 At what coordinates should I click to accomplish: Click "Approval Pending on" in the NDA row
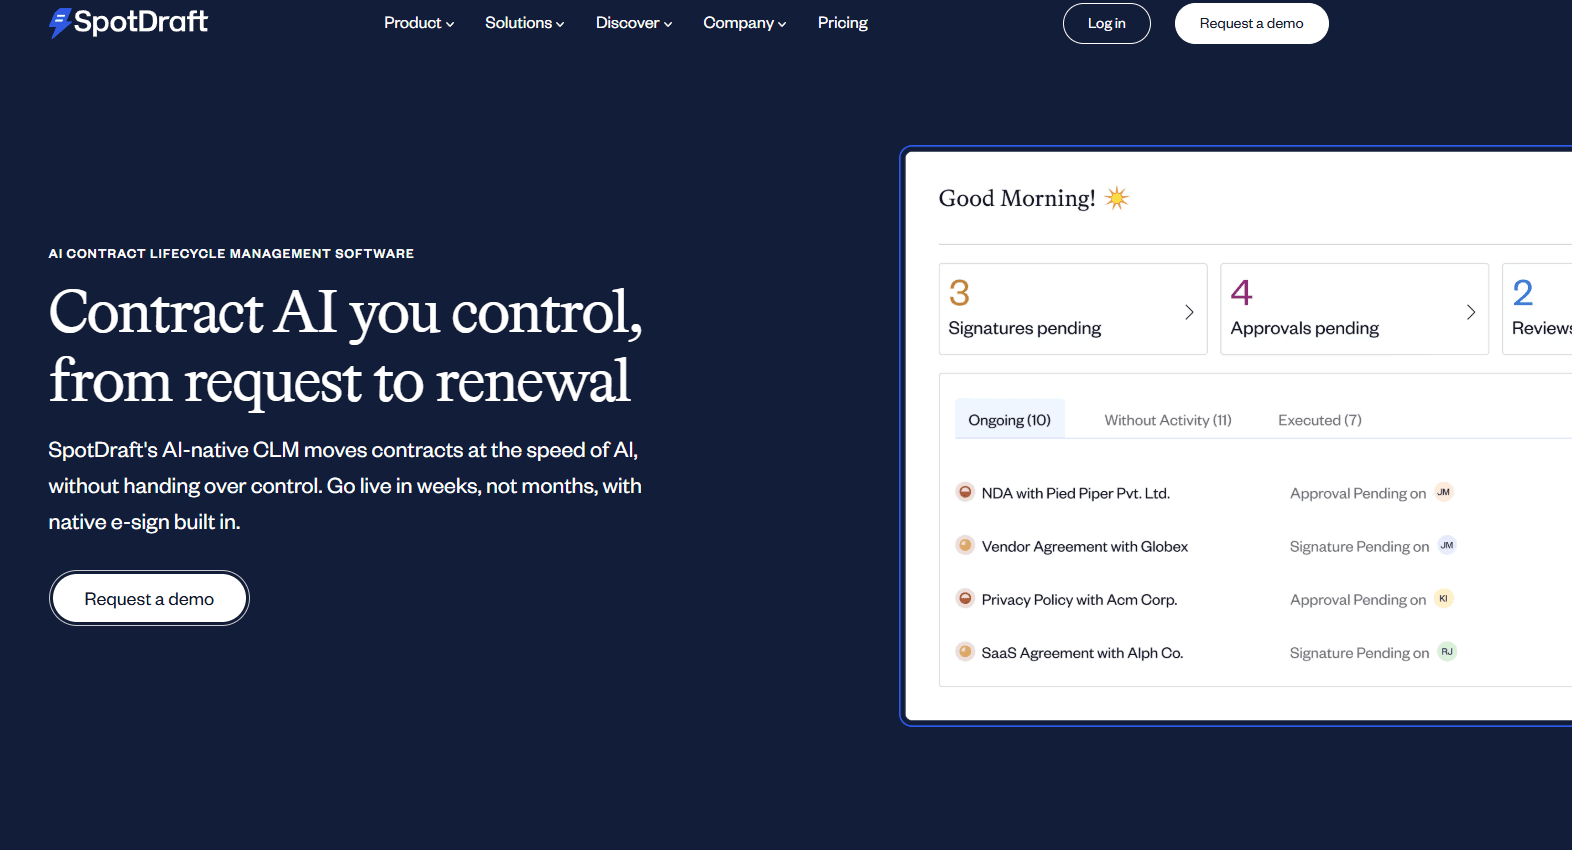[1358, 493]
